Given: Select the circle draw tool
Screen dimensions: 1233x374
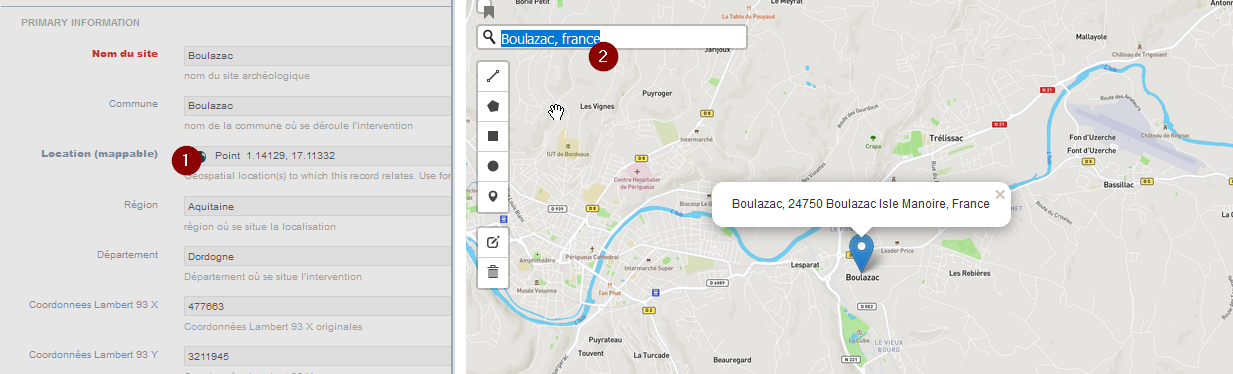Looking at the screenshot, I should [x=493, y=165].
